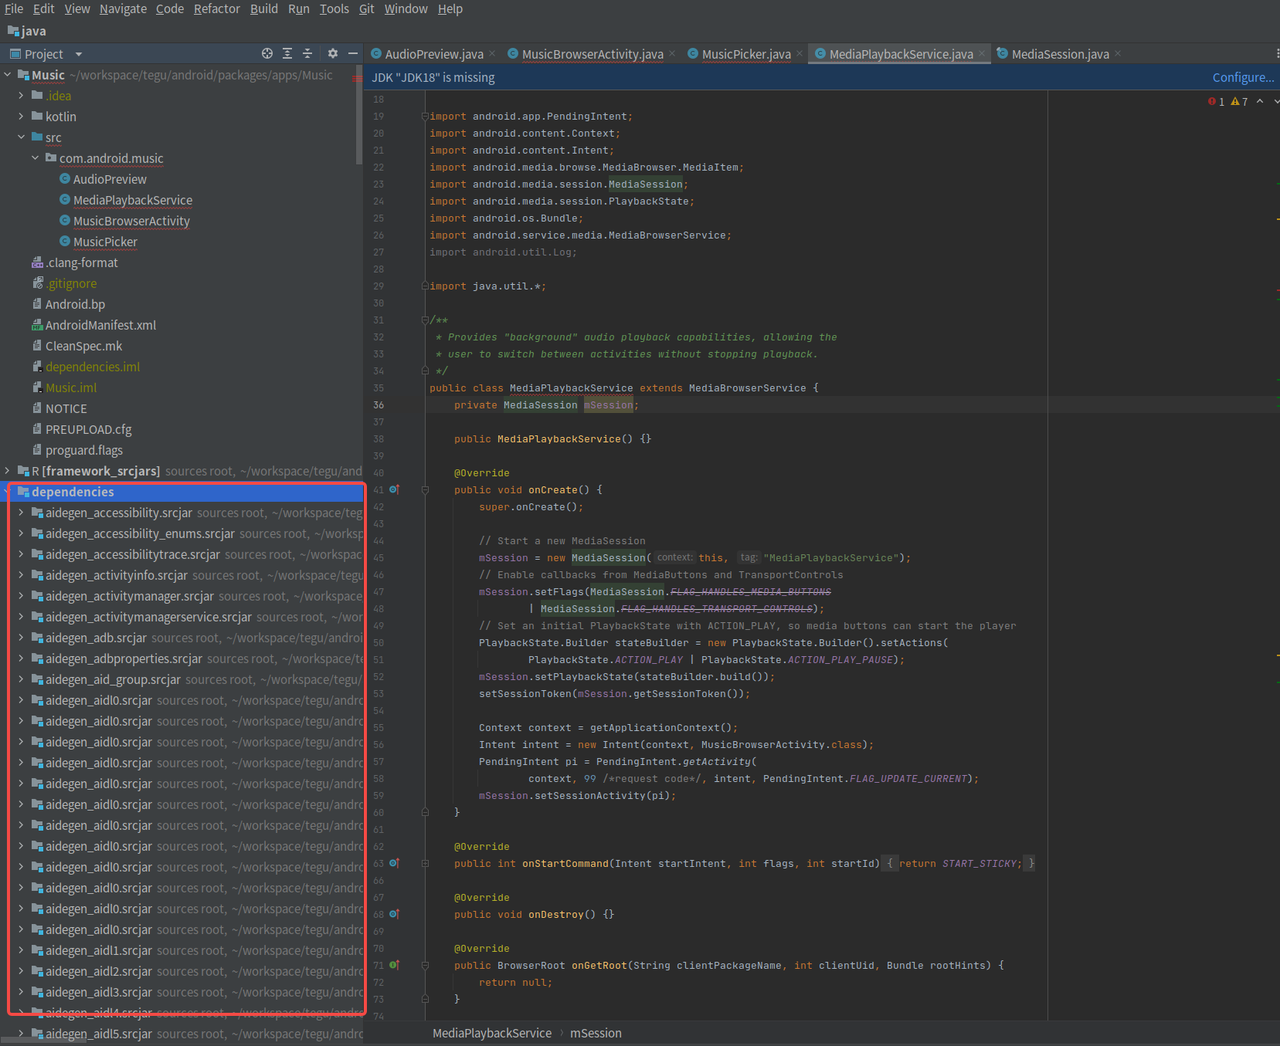
Task: Click the java navigation bar item
Action: 27,31
